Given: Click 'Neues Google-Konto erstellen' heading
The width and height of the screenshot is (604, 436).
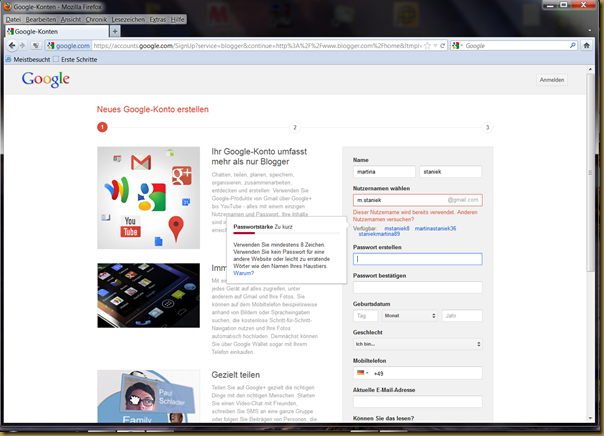Looking at the screenshot, I should coord(153,109).
